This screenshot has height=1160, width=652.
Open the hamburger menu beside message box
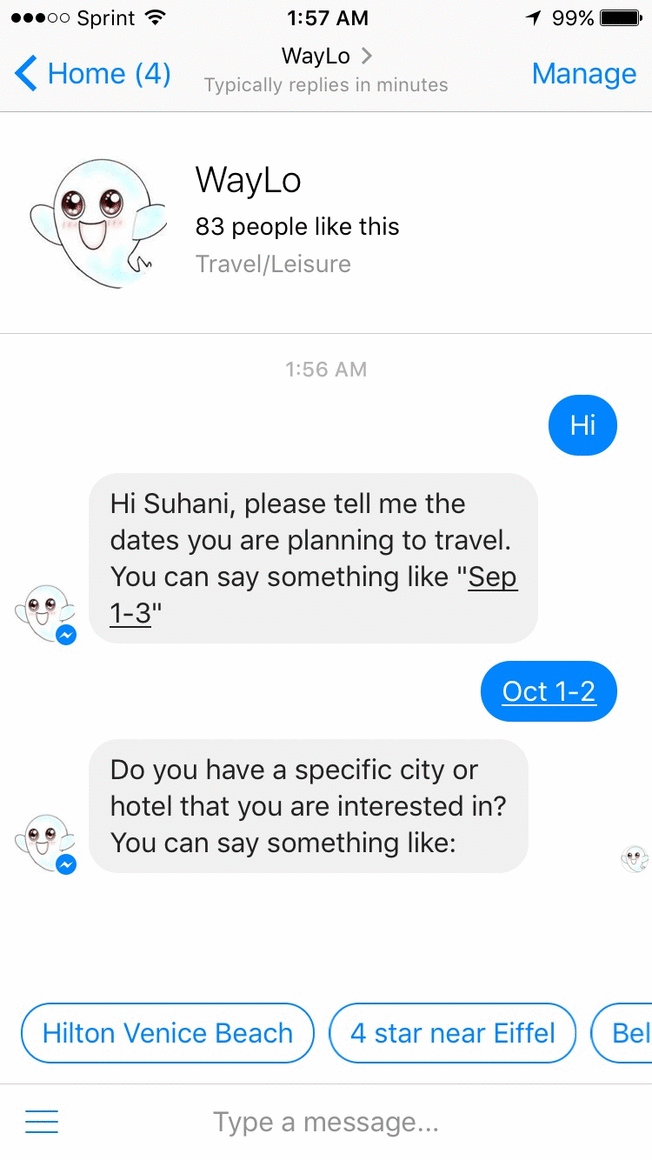pyautogui.click(x=41, y=1122)
